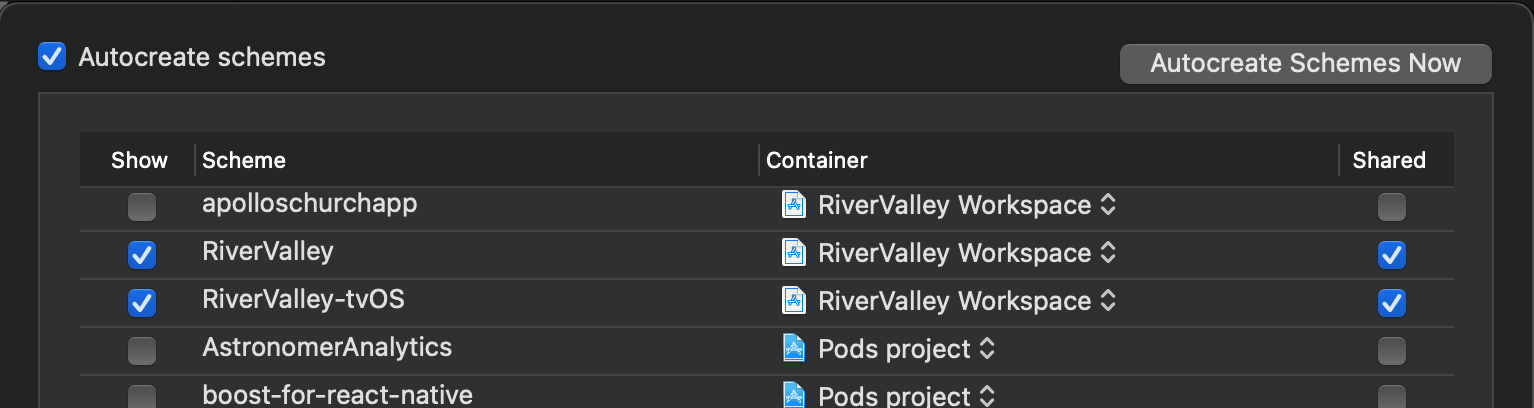Click the RiverValley-tvOS workspace container icon
The height and width of the screenshot is (408, 1534).
[x=793, y=300]
